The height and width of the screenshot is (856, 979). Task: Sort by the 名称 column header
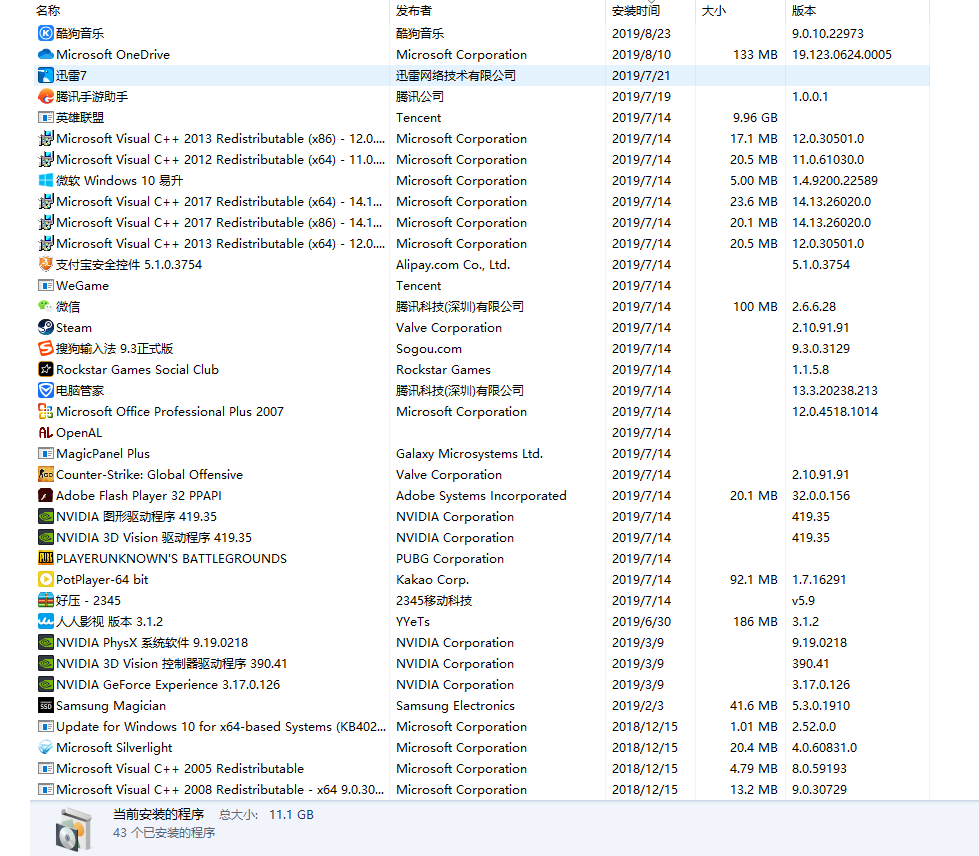pos(48,11)
